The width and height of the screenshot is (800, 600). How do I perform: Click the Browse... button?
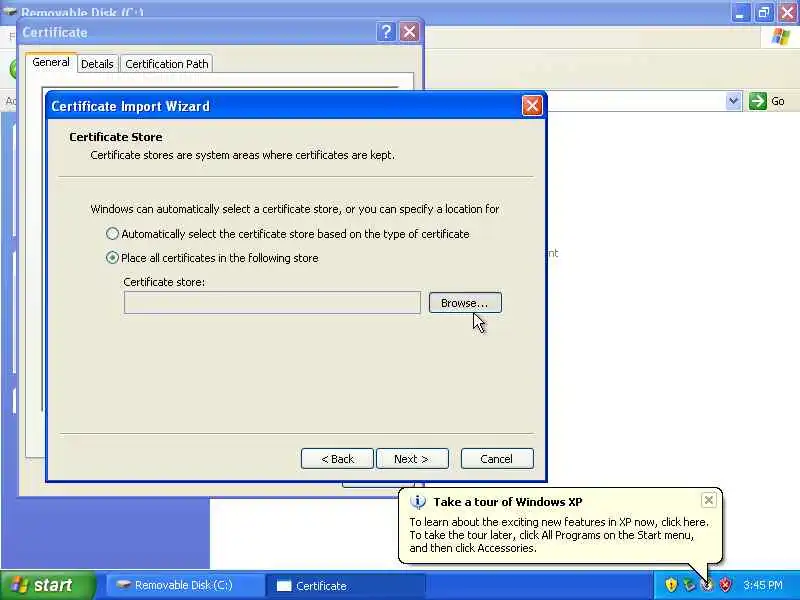click(x=465, y=303)
